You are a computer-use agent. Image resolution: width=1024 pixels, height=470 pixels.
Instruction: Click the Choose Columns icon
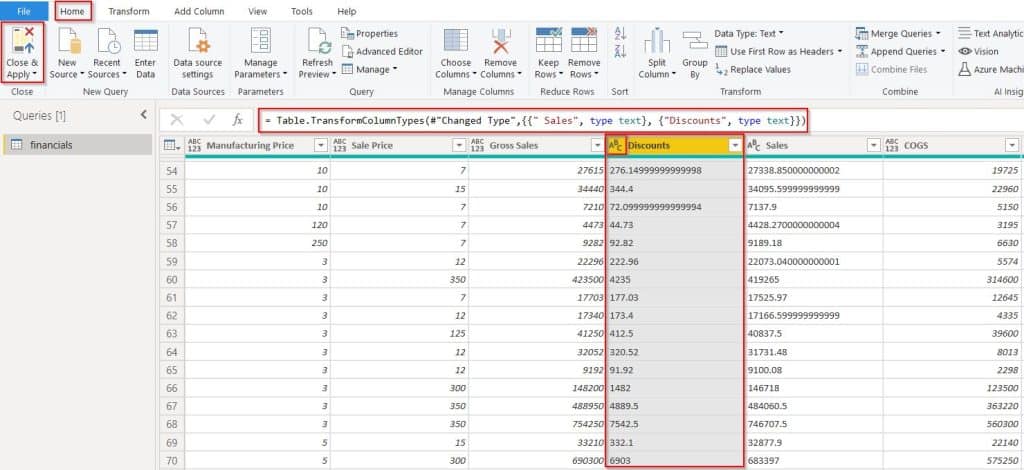(x=455, y=40)
